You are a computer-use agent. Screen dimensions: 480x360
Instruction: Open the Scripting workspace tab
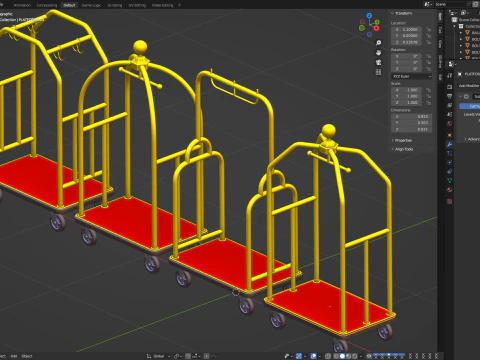tap(115, 5)
